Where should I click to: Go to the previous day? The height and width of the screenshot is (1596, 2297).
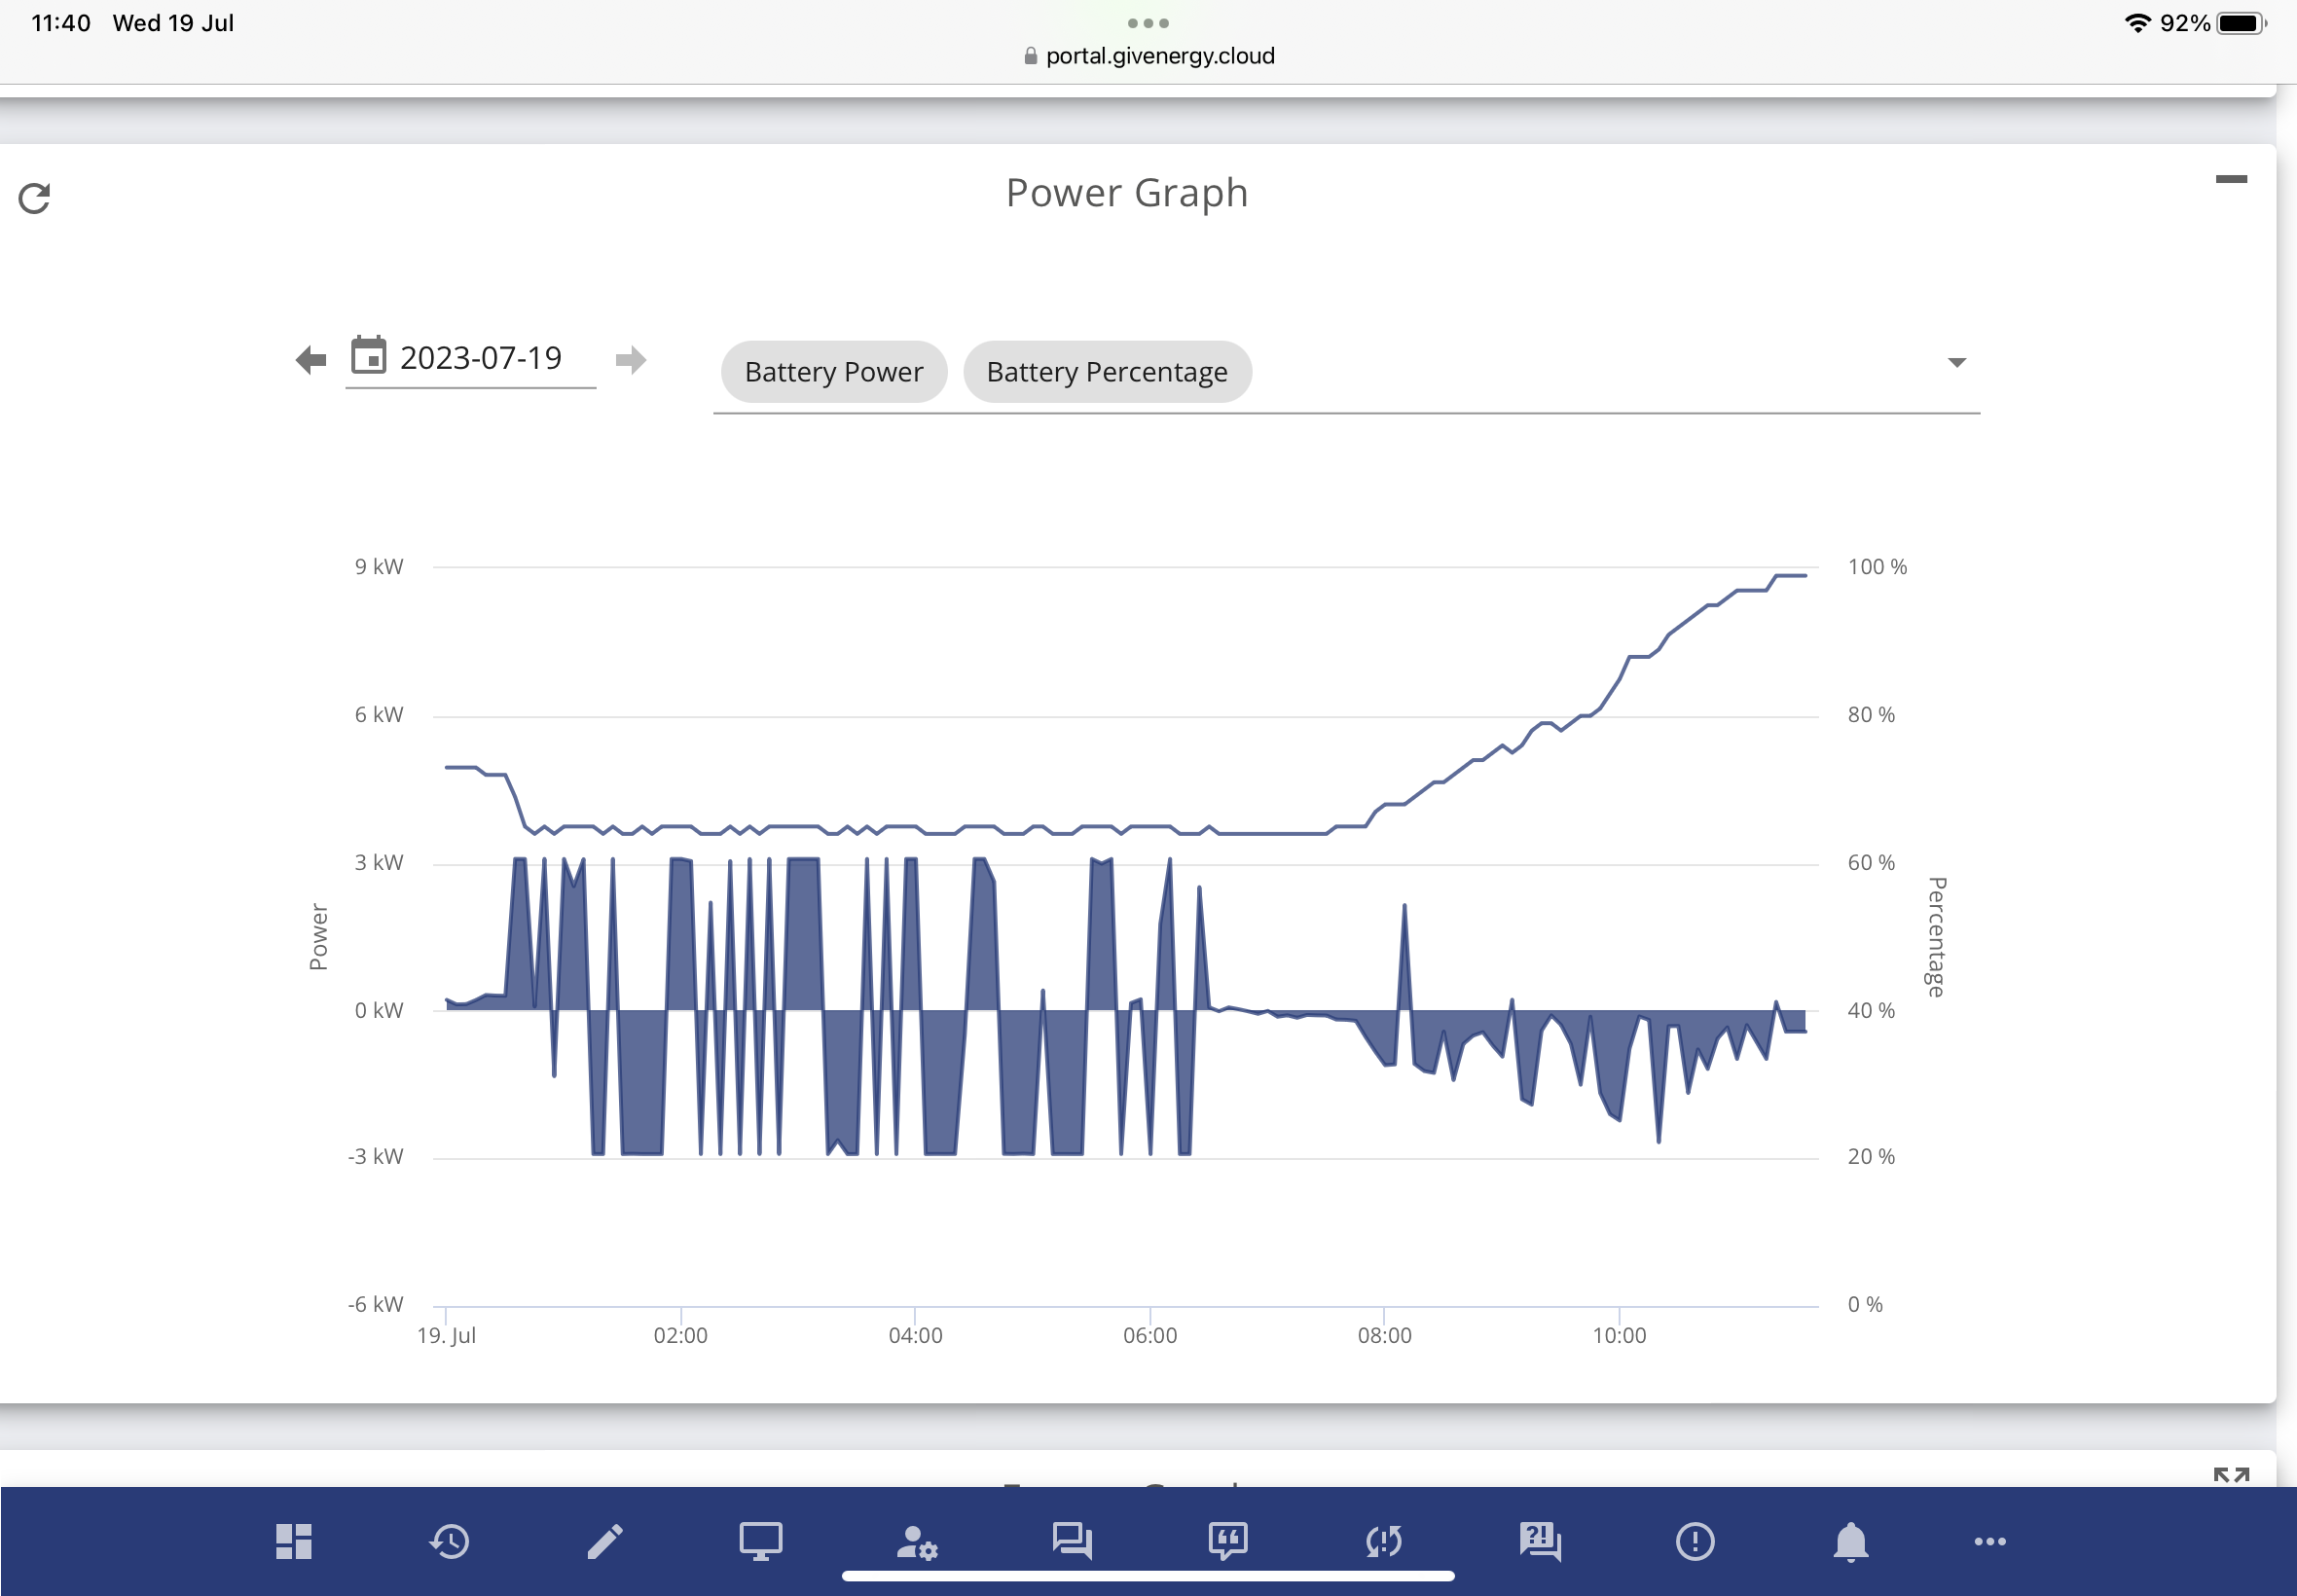tap(311, 359)
